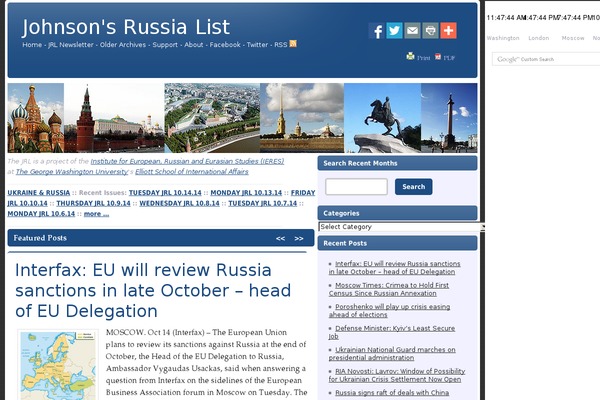Open Moscow Times Crimea census post

click(x=389, y=289)
